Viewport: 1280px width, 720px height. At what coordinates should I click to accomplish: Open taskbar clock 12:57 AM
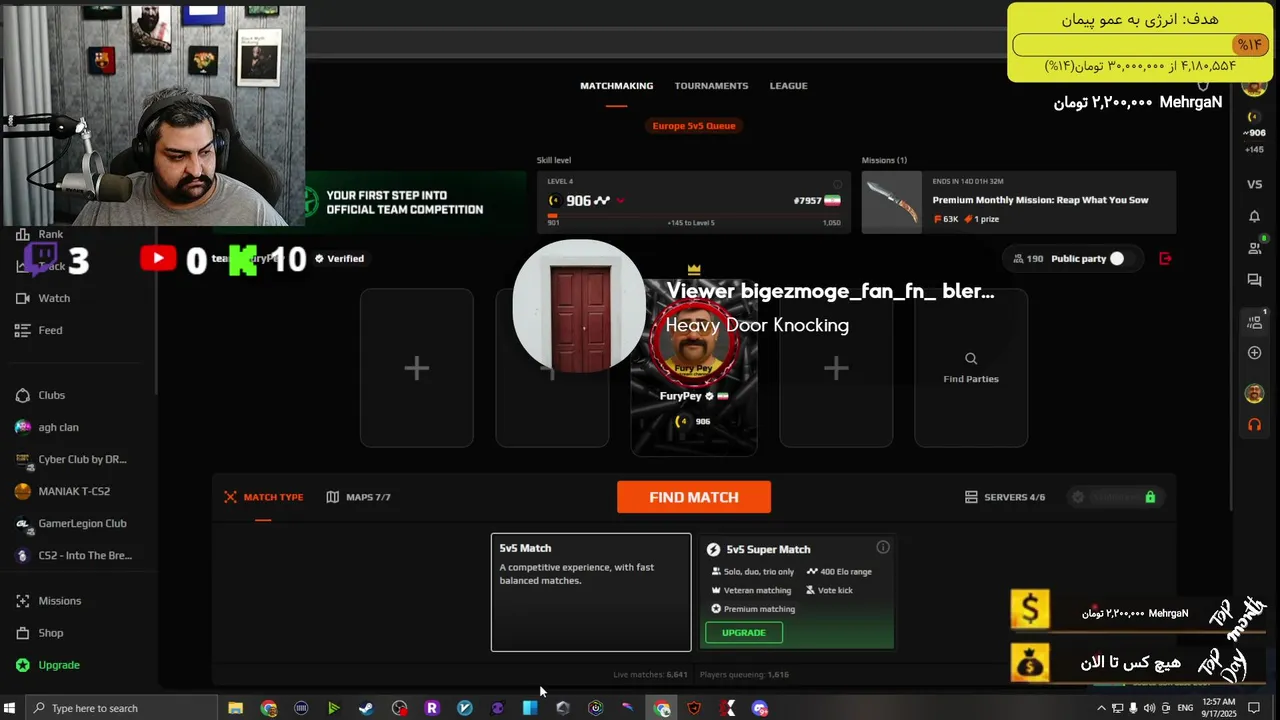[1219, 708]
